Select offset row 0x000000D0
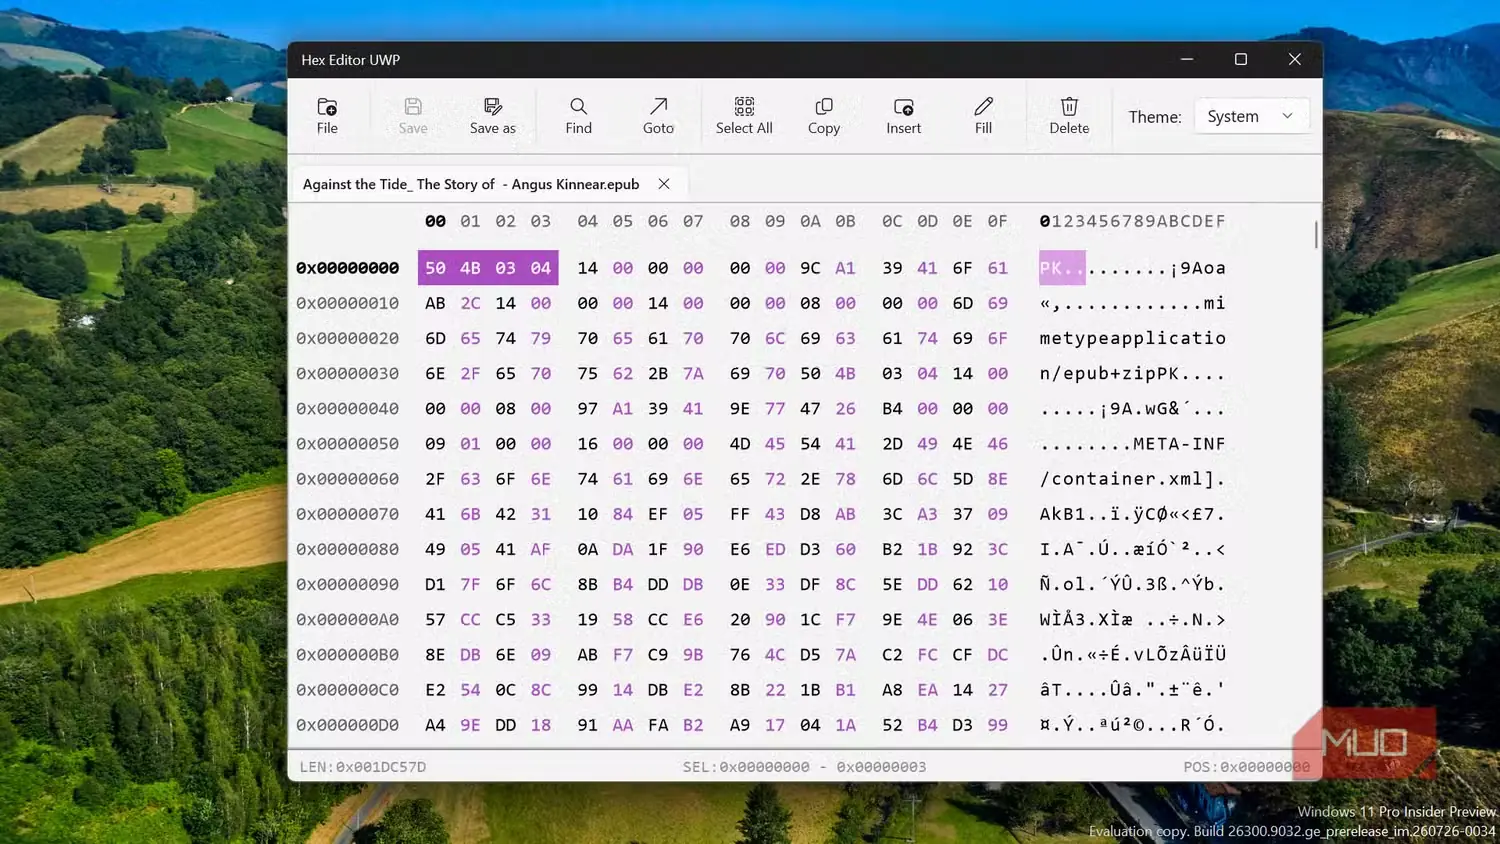The image size is (1500, 844). click(347, 725)
